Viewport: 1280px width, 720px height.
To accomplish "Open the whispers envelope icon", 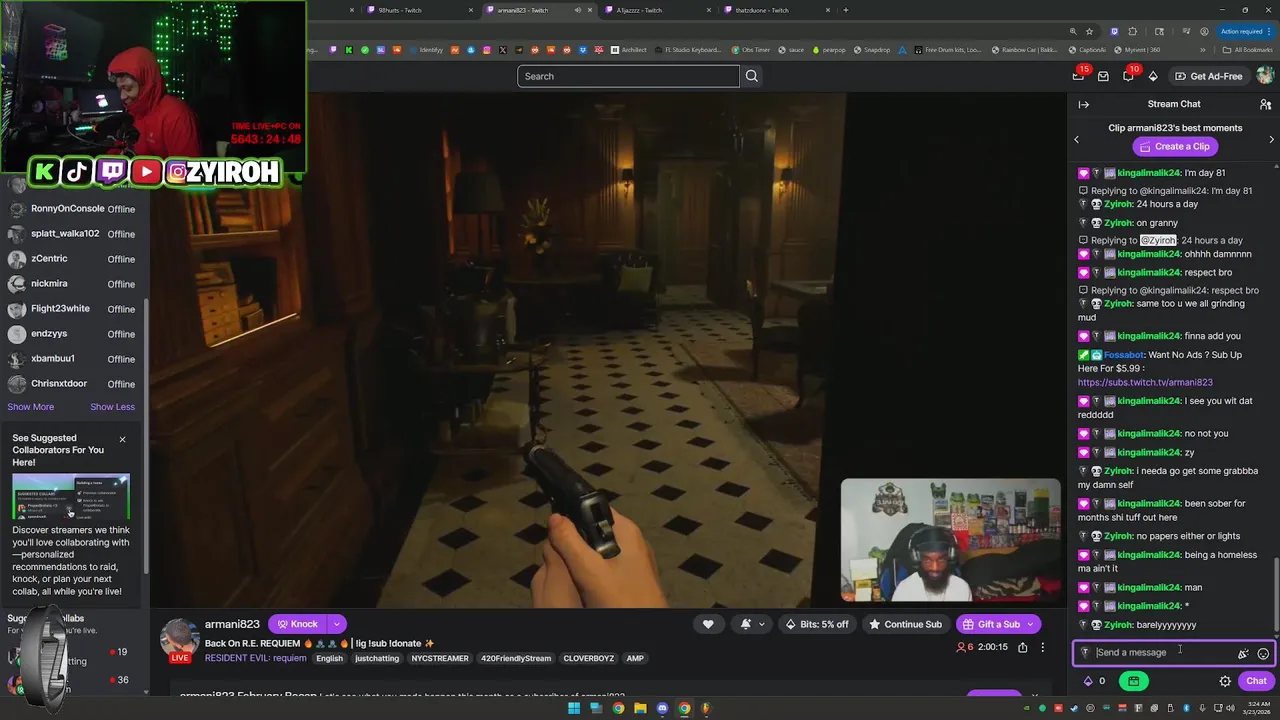I will tap(1103, 76).
